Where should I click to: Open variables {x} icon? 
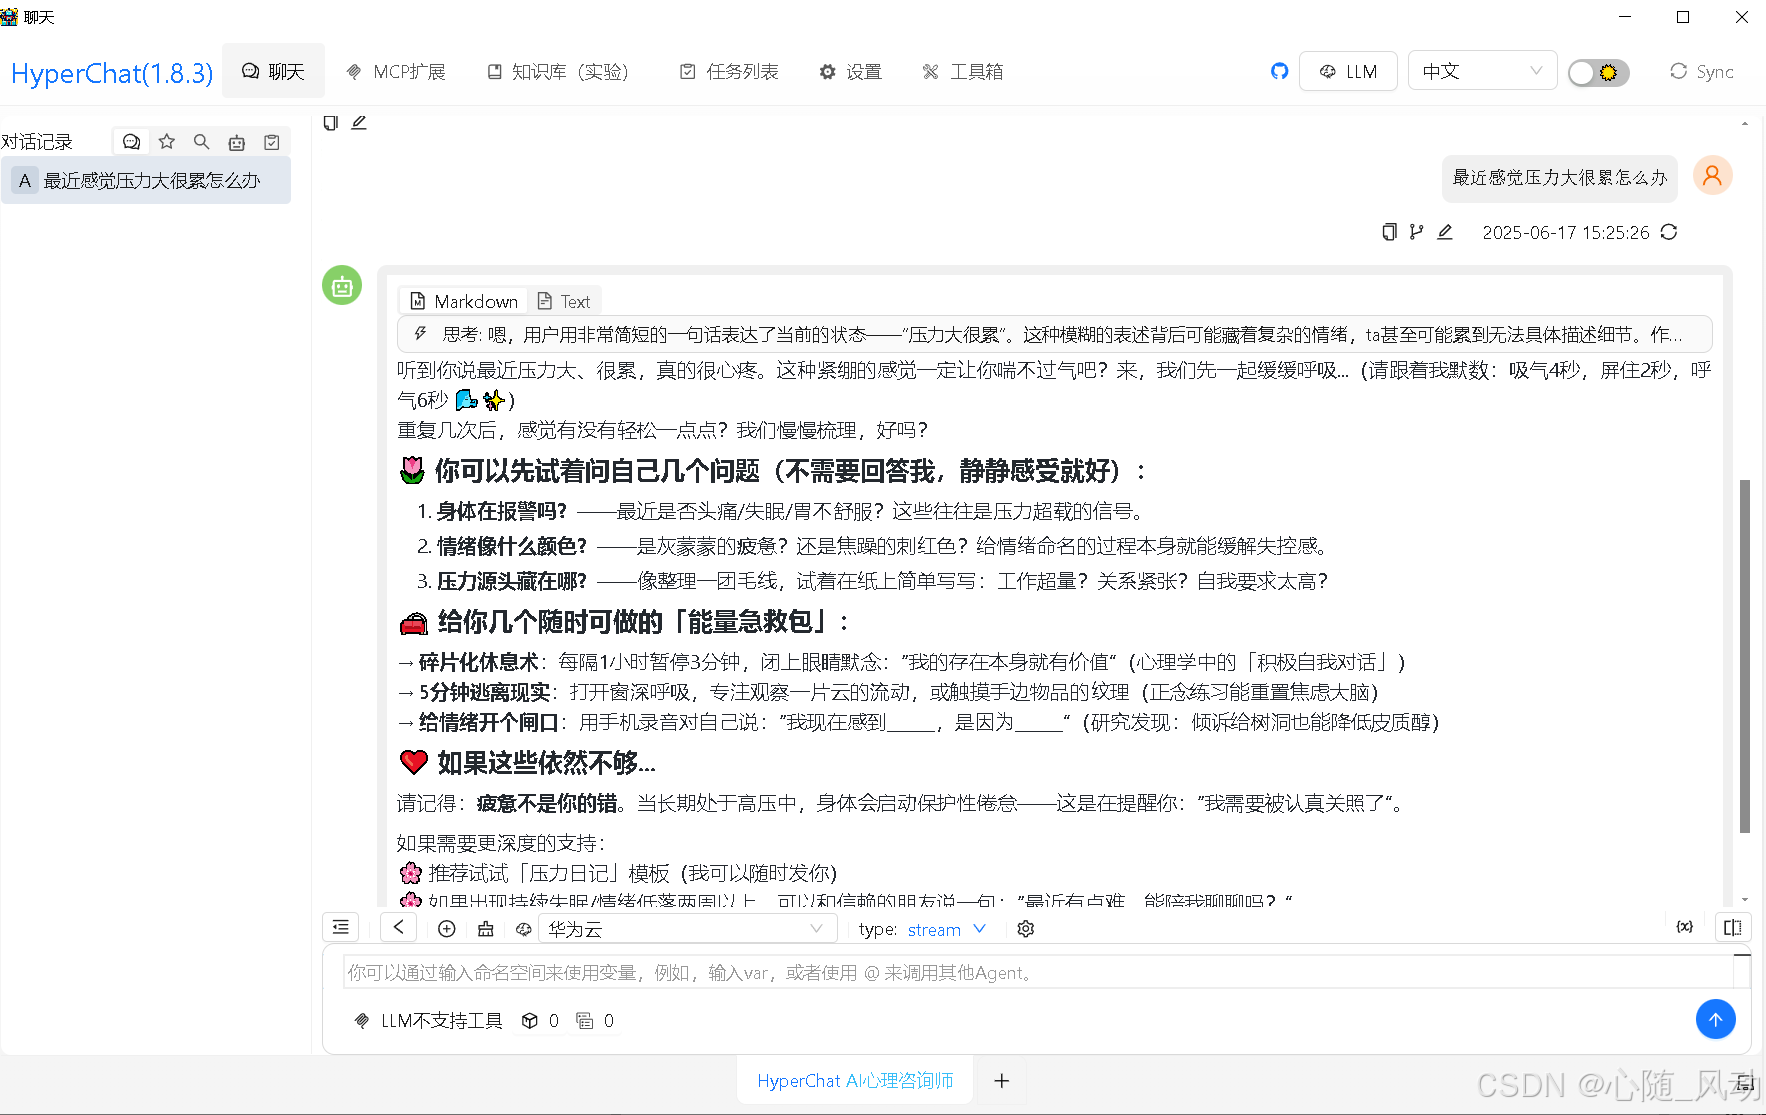click(x=1685, y=927)
